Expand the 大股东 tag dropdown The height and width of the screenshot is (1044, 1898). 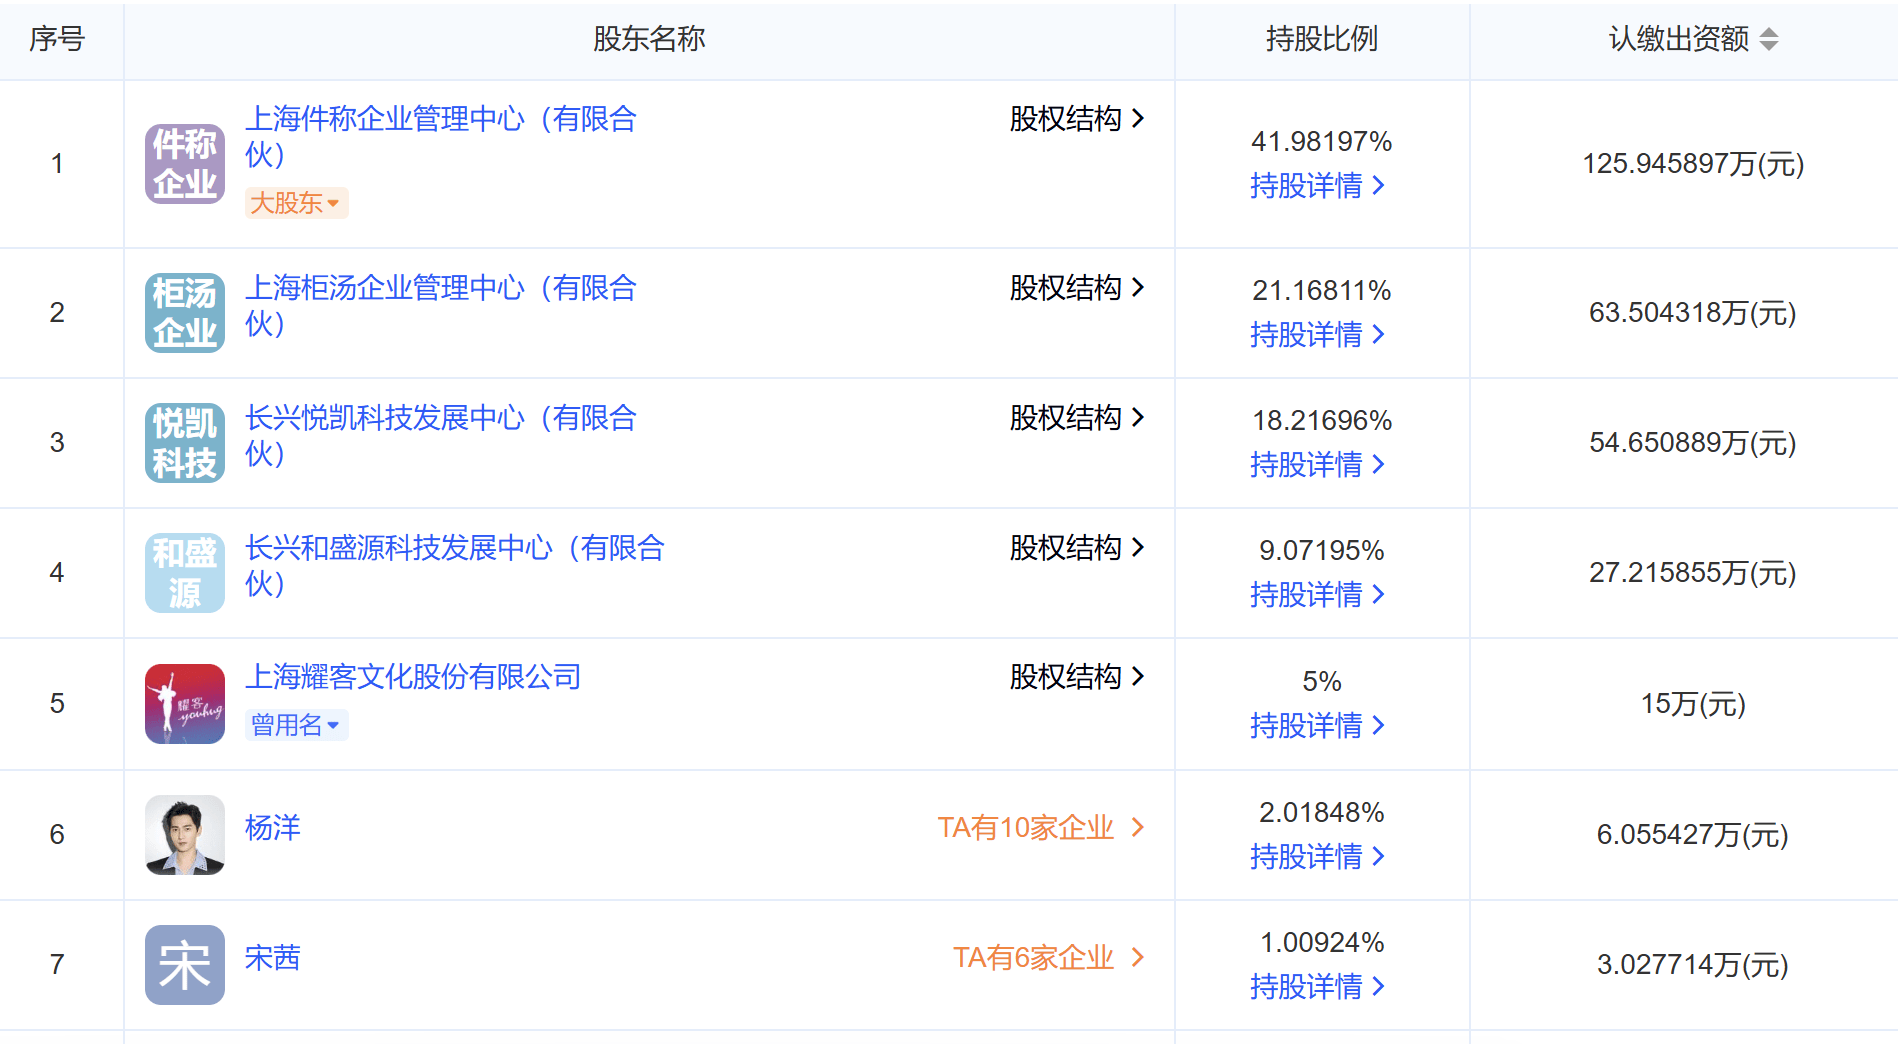click(295, 203)
